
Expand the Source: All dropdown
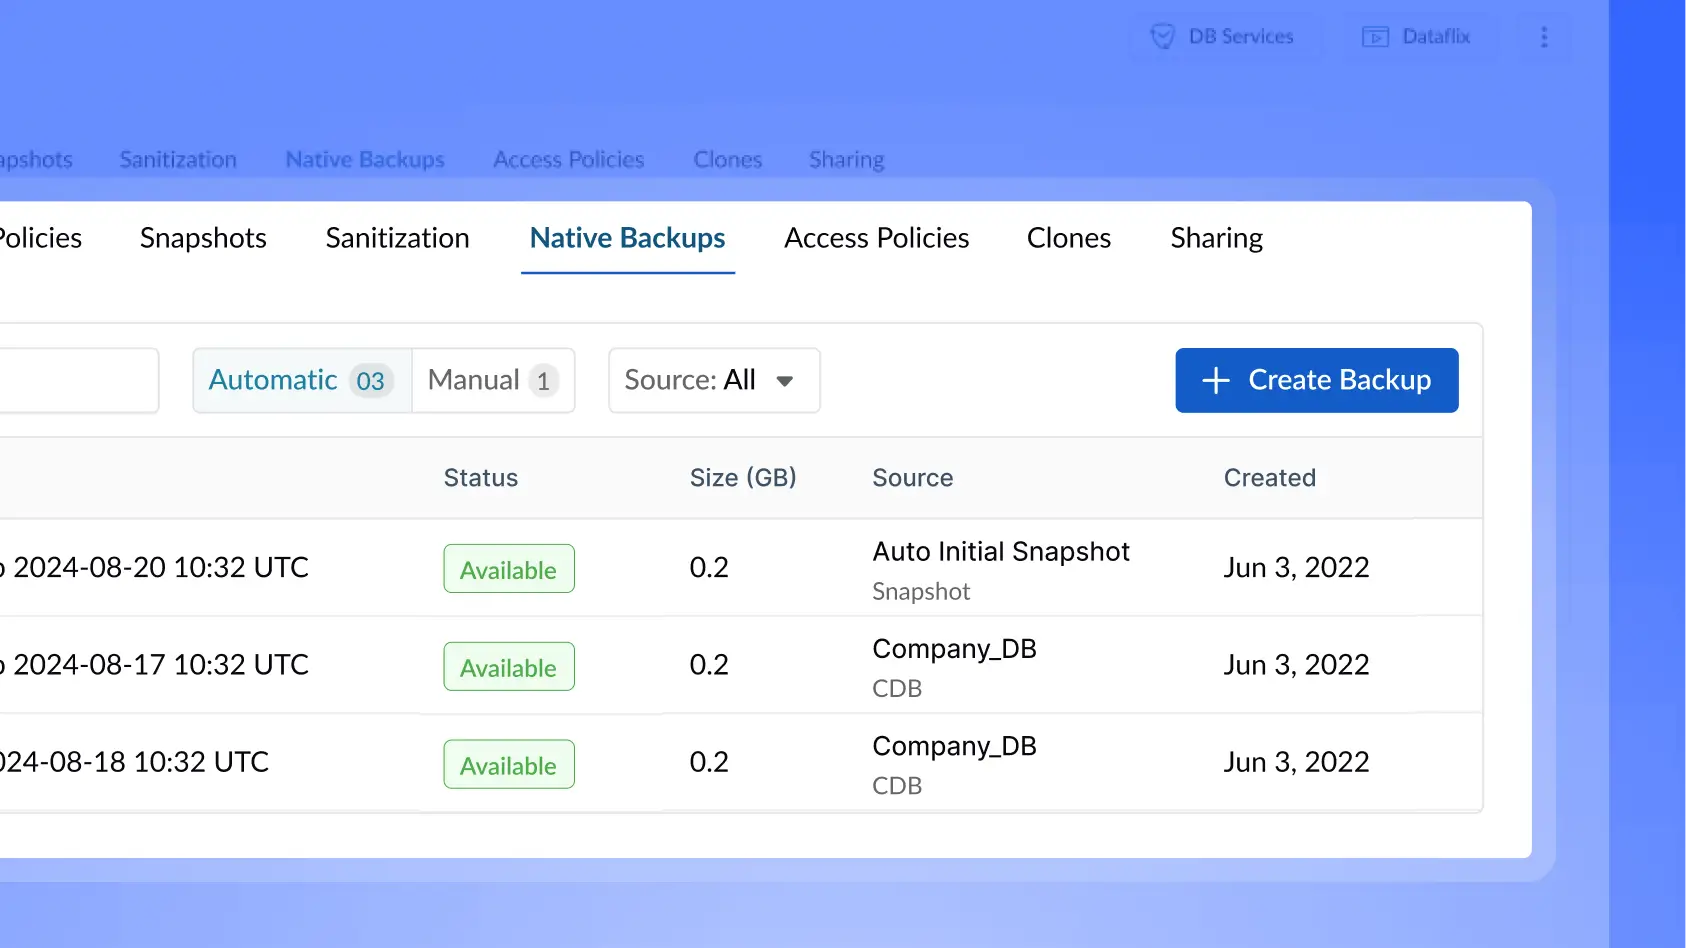714,380
